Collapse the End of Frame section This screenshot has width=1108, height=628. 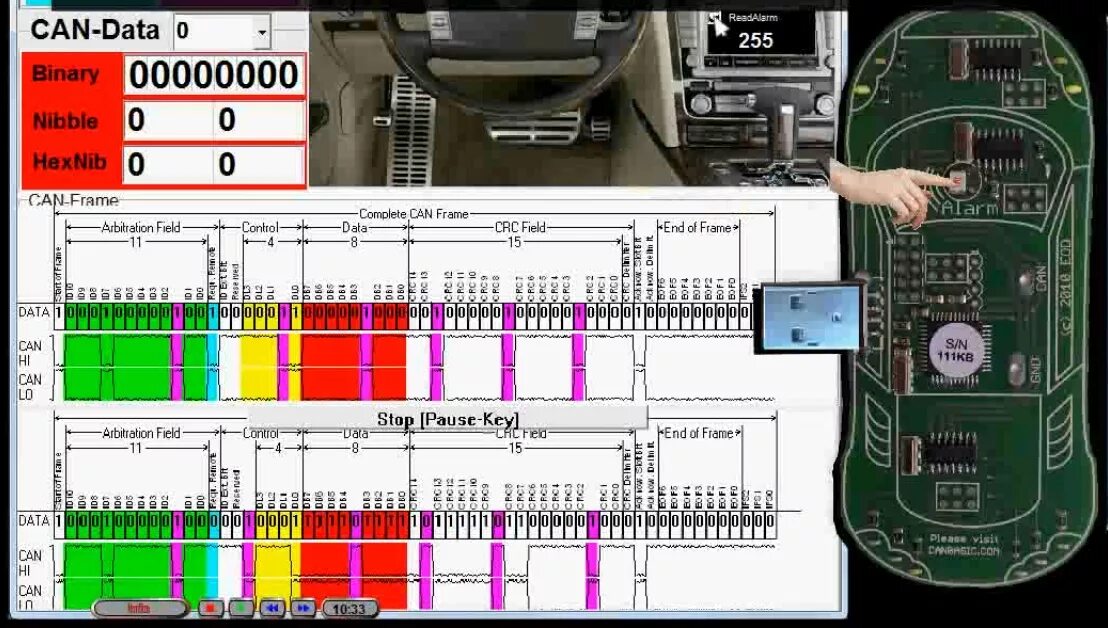point(697,227)
